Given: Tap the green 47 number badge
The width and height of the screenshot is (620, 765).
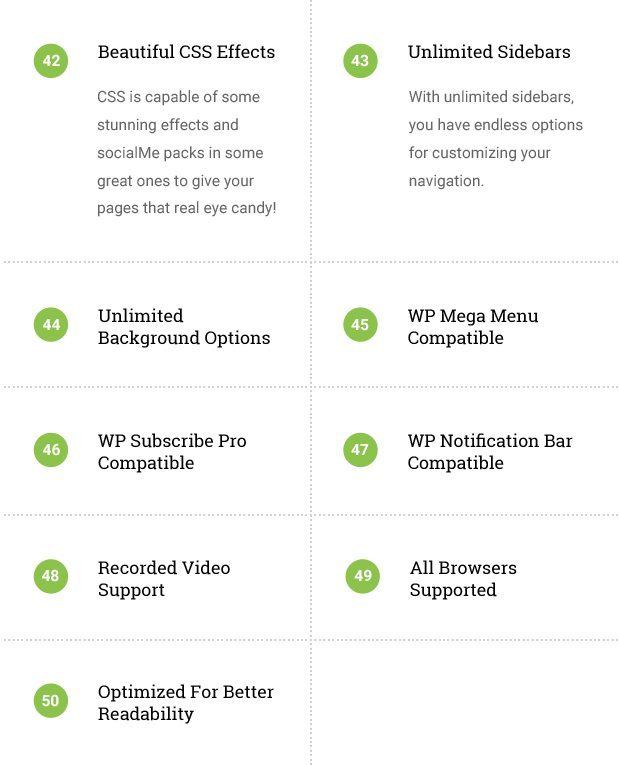Looking at the screenshot, I should pyautogui.click(x=360, y=449).
